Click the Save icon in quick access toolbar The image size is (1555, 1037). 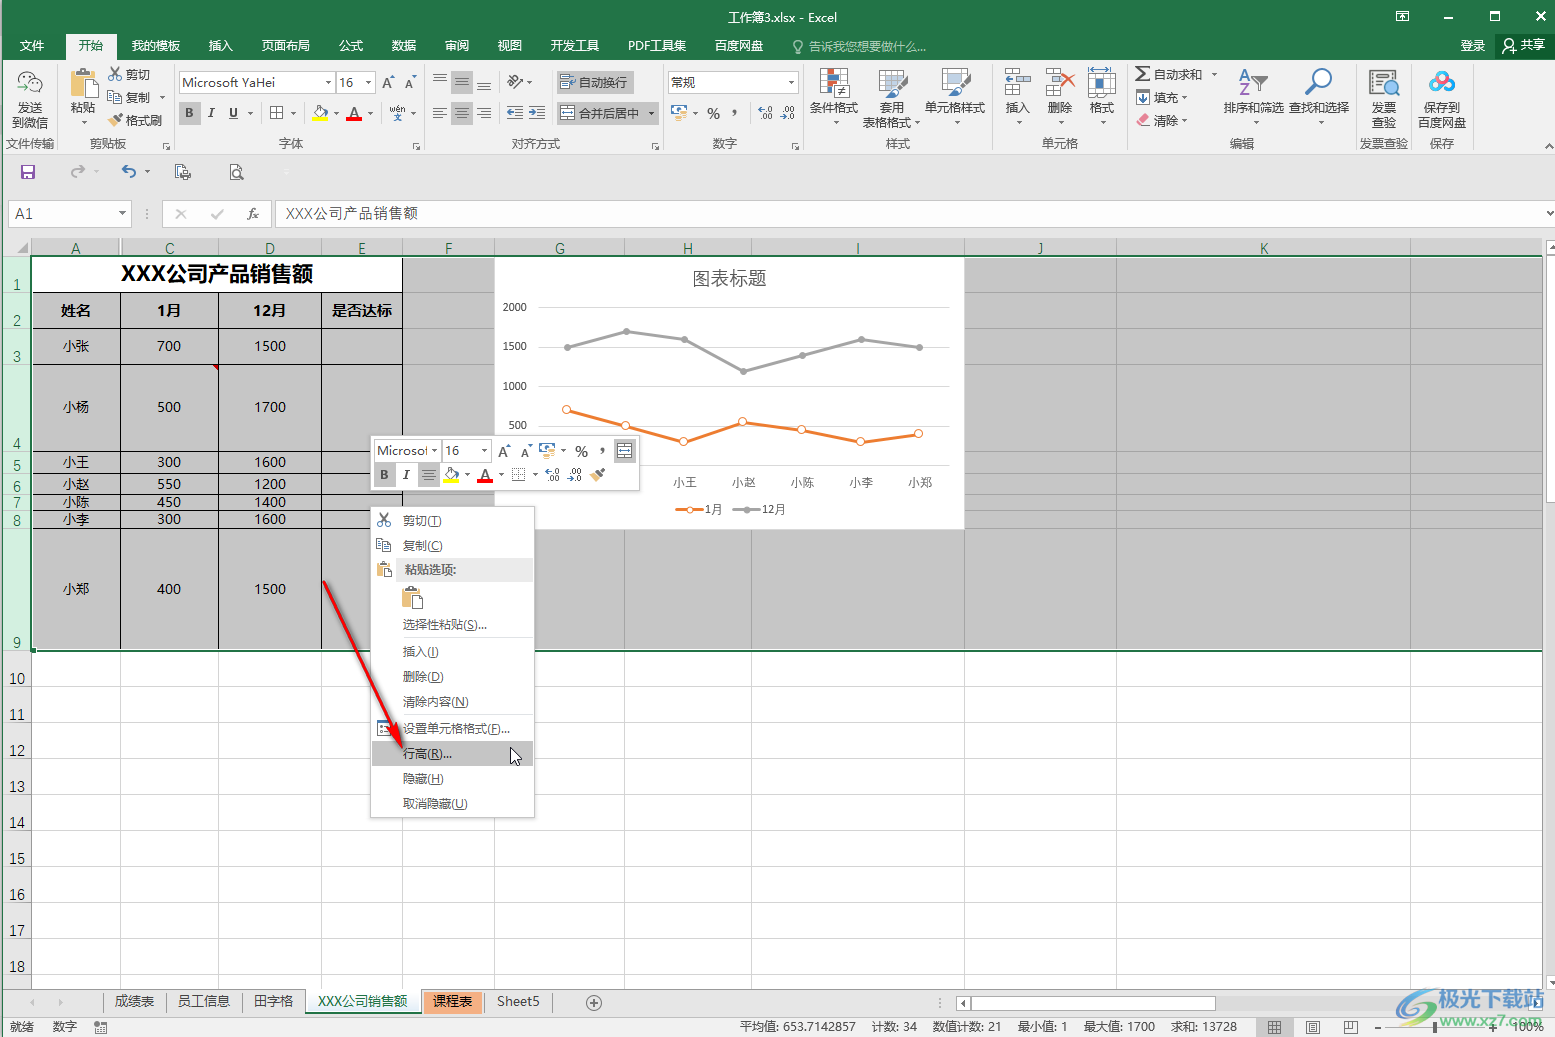28,172
